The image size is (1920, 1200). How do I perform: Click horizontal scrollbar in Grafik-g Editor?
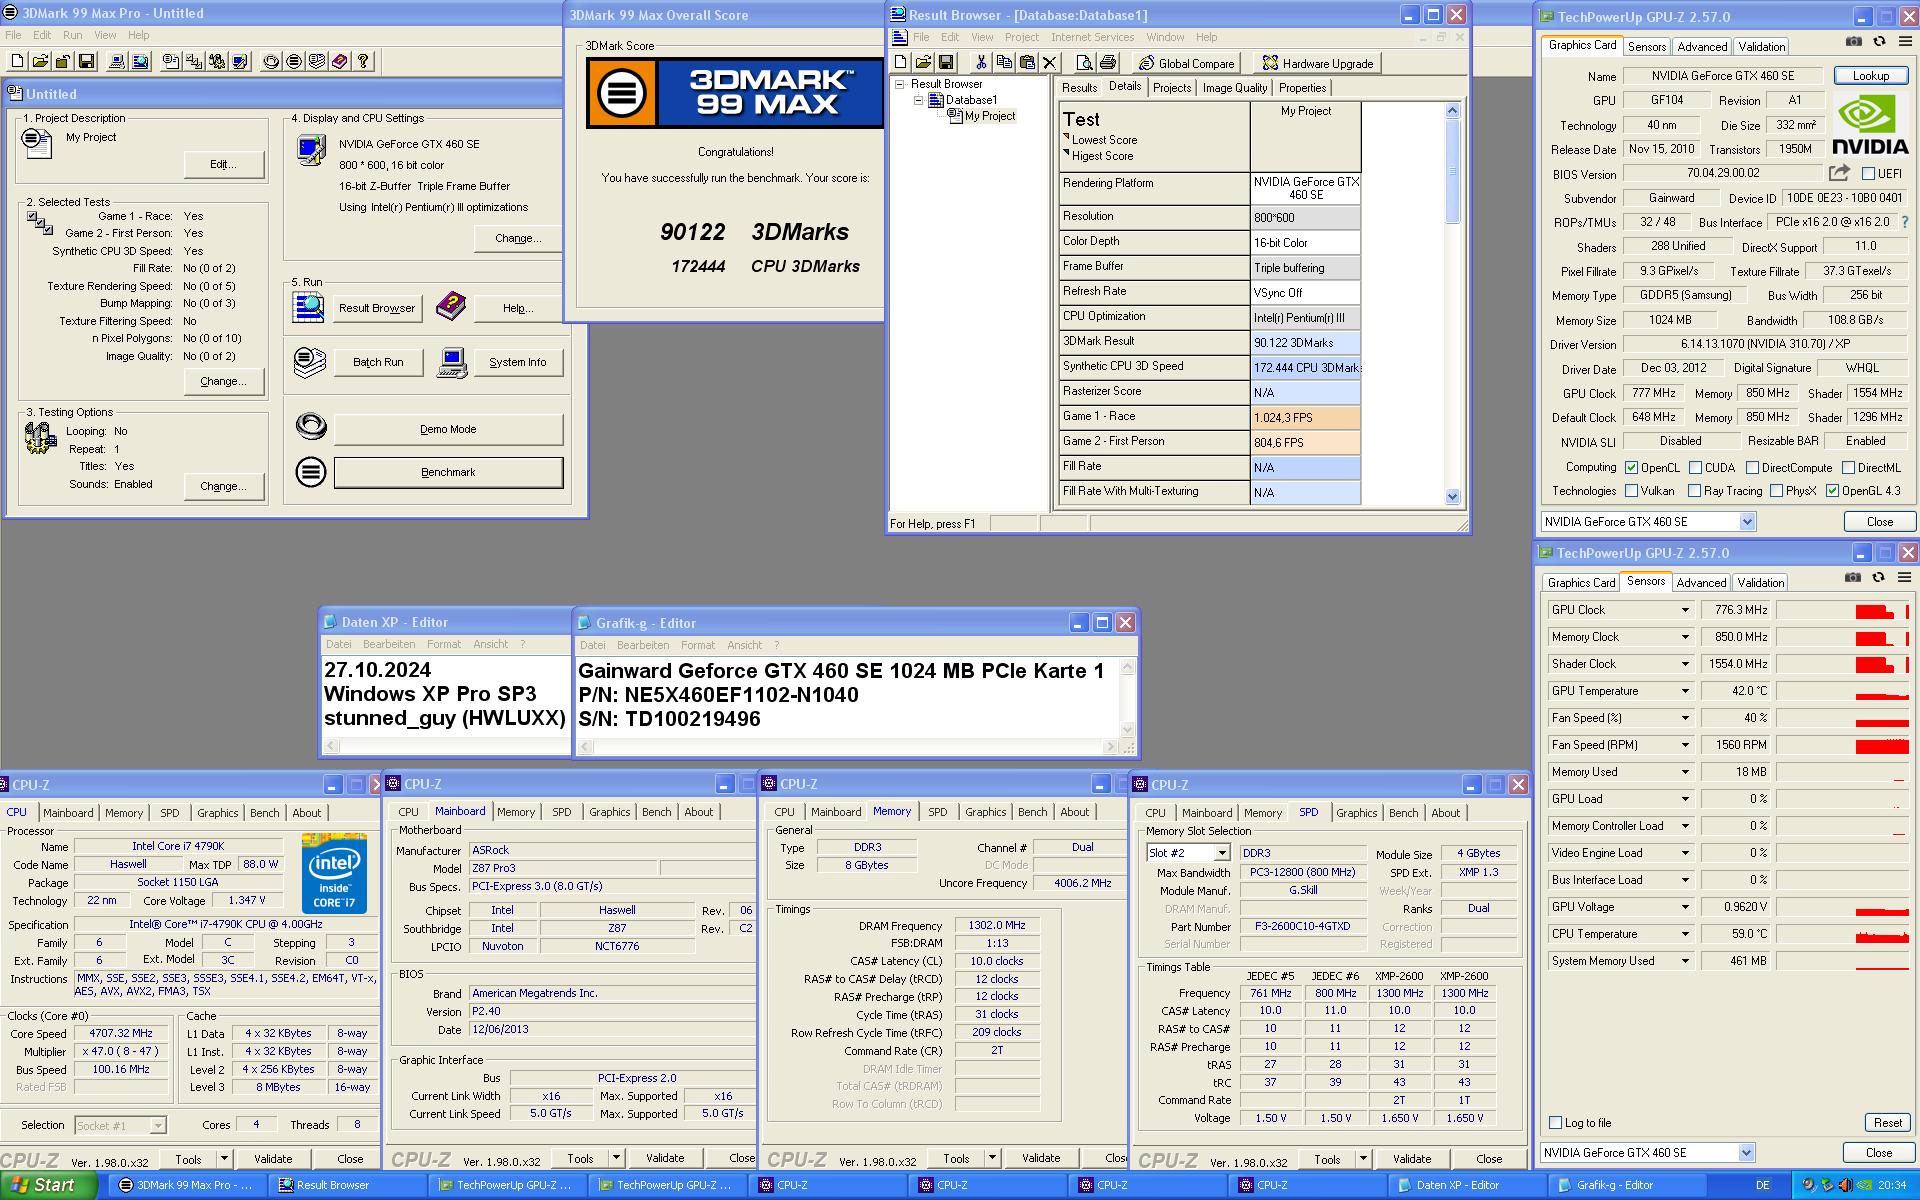point(848,747)
